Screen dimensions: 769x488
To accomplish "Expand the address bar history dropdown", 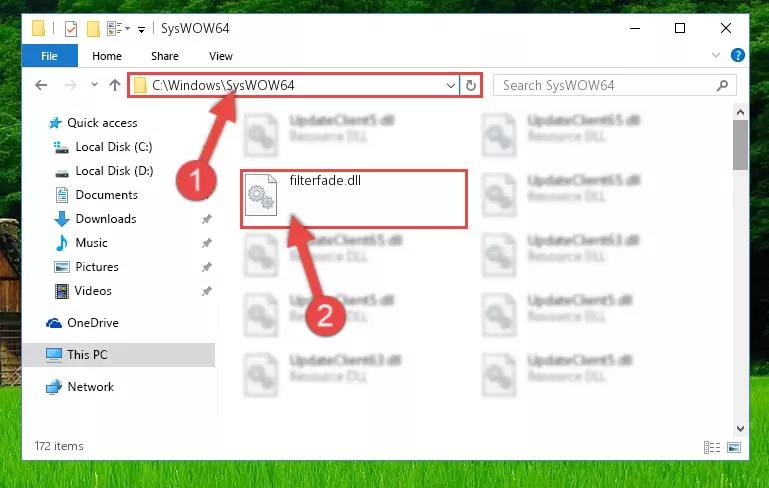I will [451, 86].
